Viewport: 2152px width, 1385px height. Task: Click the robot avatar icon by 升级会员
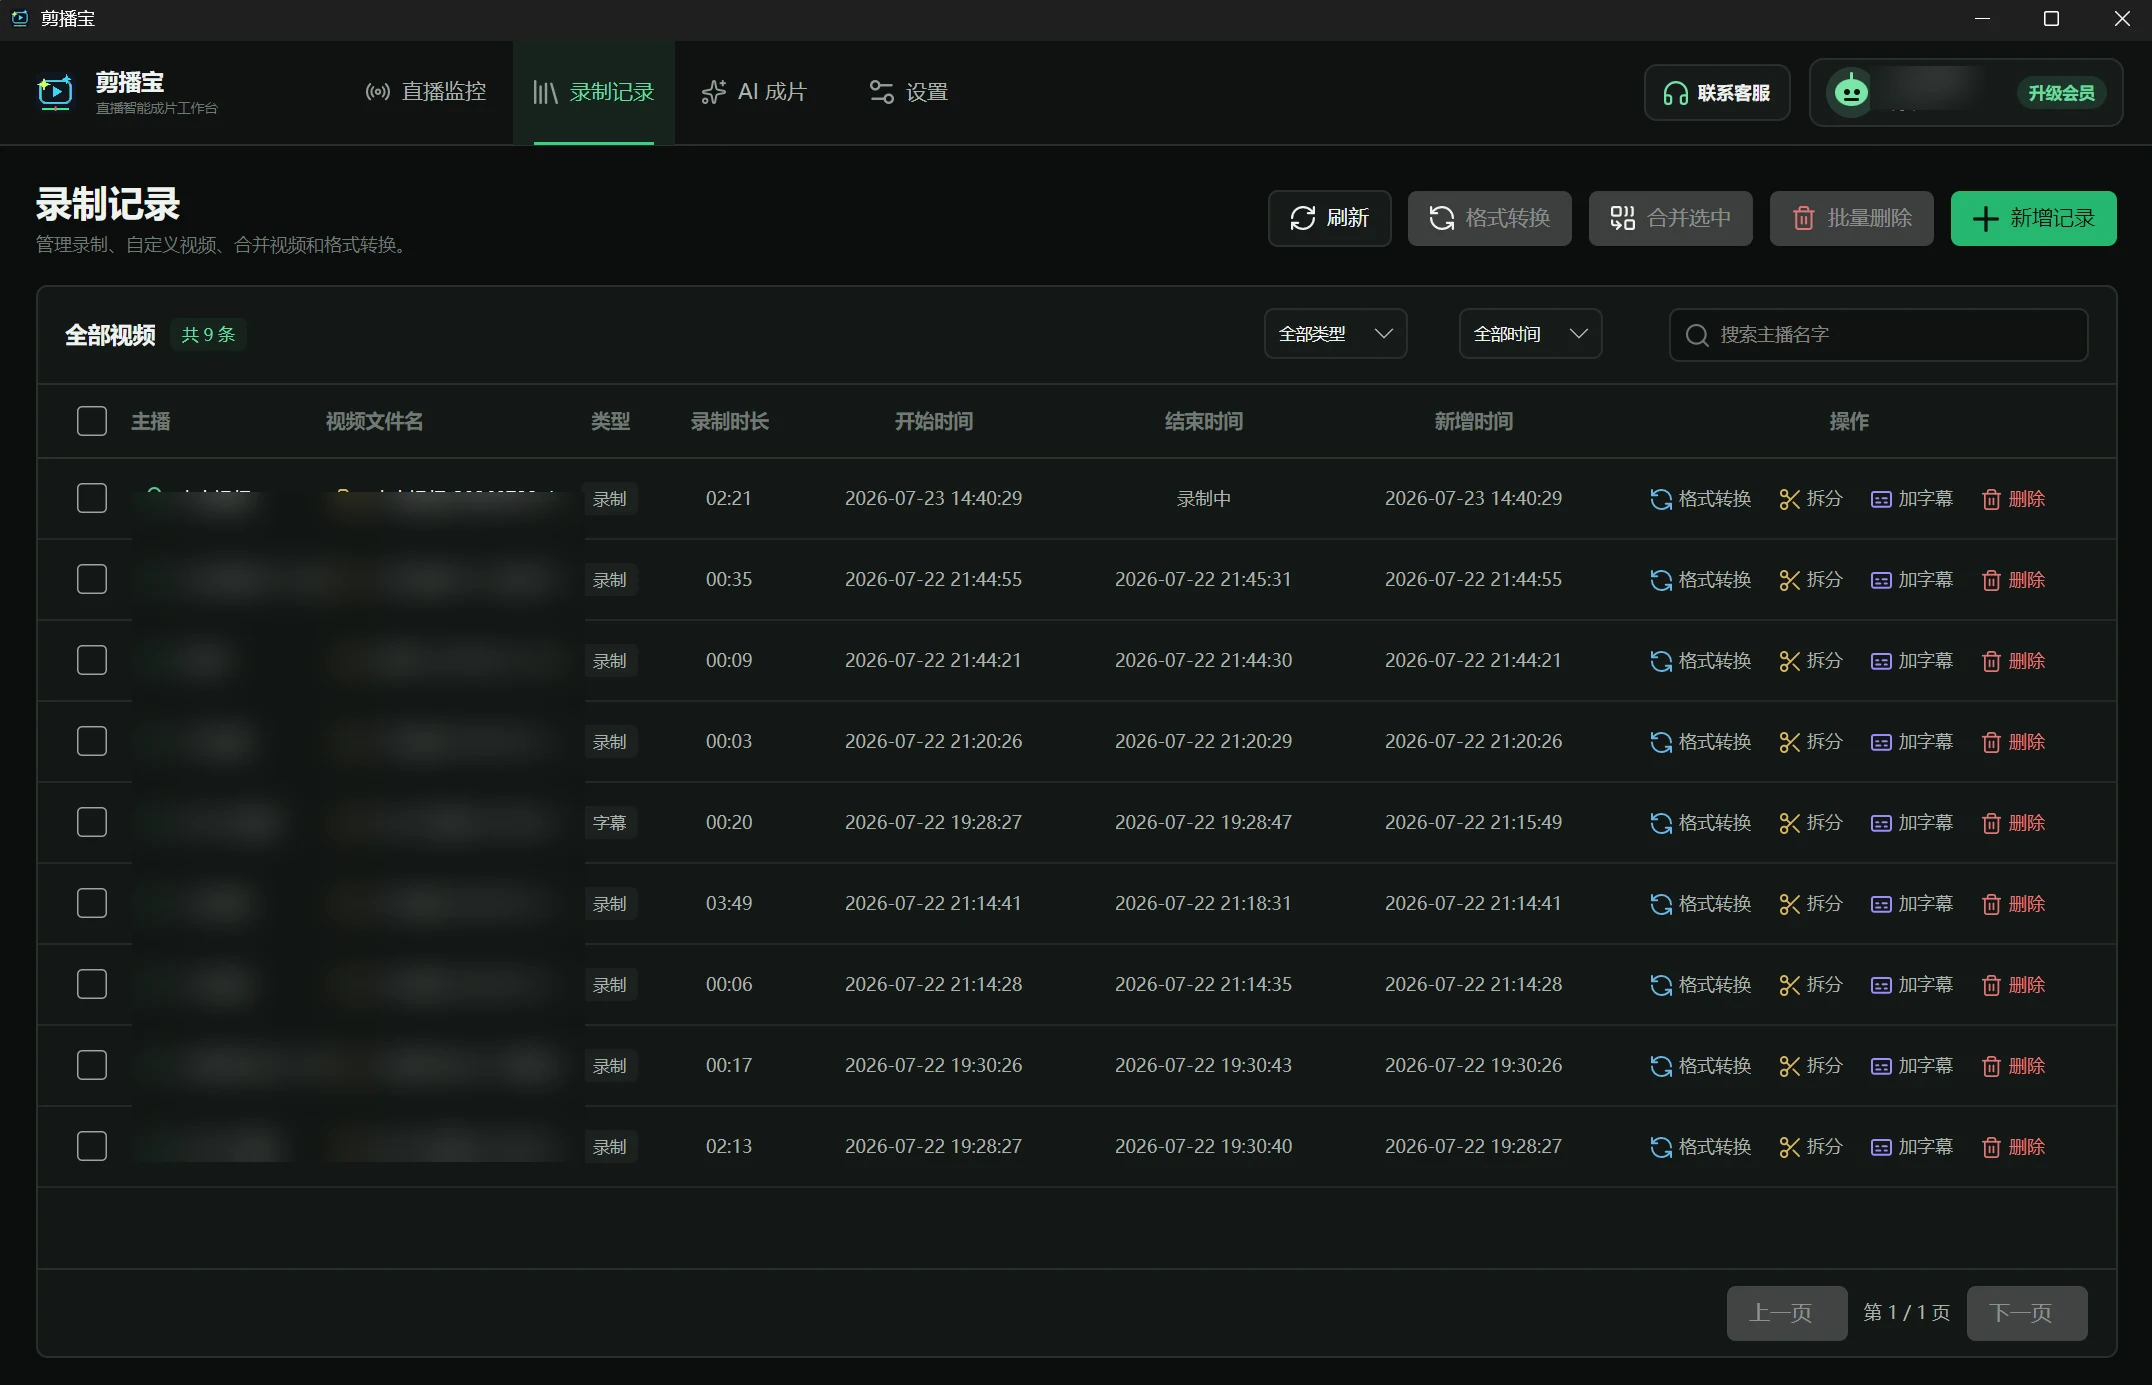tap(1851, 93)
